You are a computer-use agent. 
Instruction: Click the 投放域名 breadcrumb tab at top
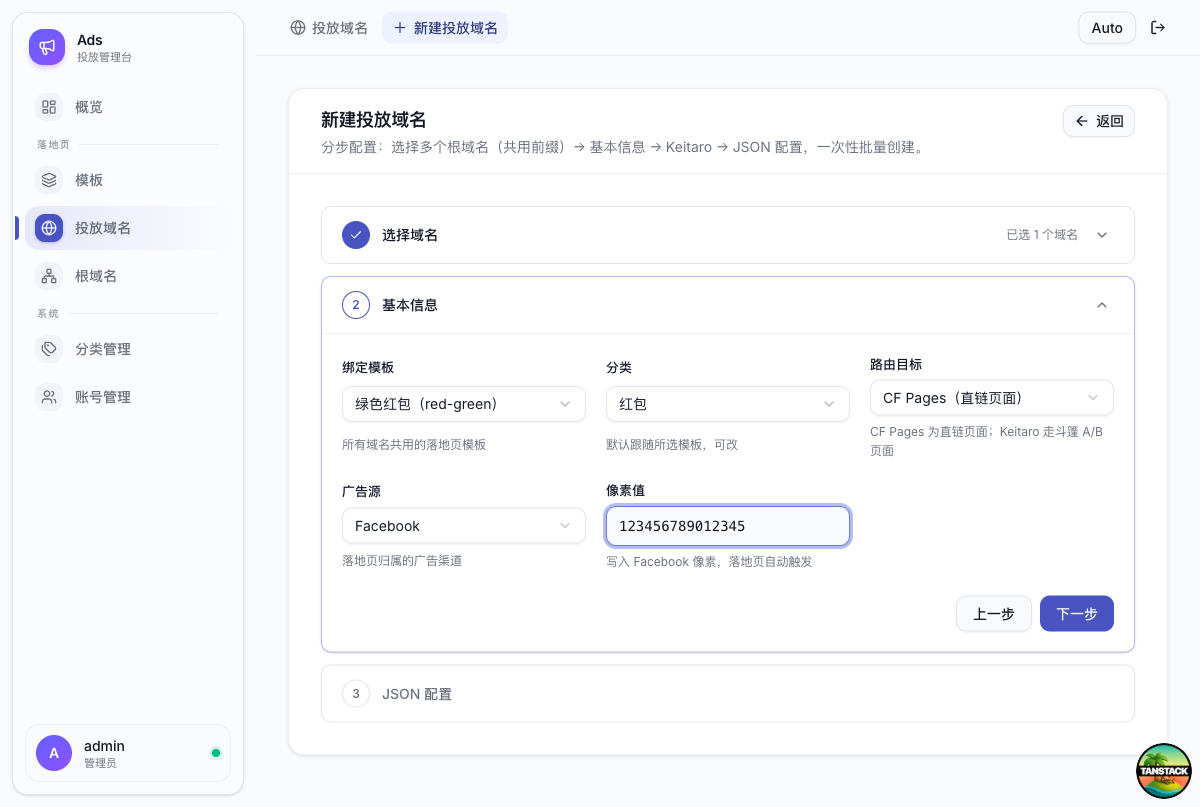[329, 28]
